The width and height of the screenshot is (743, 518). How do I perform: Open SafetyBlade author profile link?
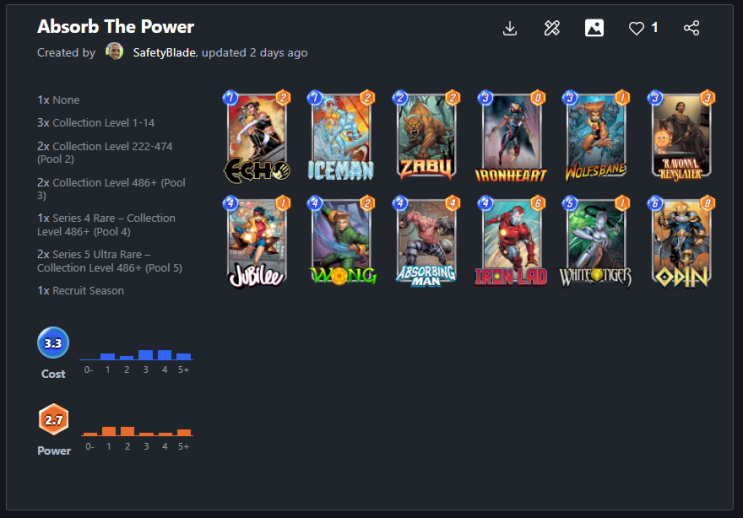164,53
